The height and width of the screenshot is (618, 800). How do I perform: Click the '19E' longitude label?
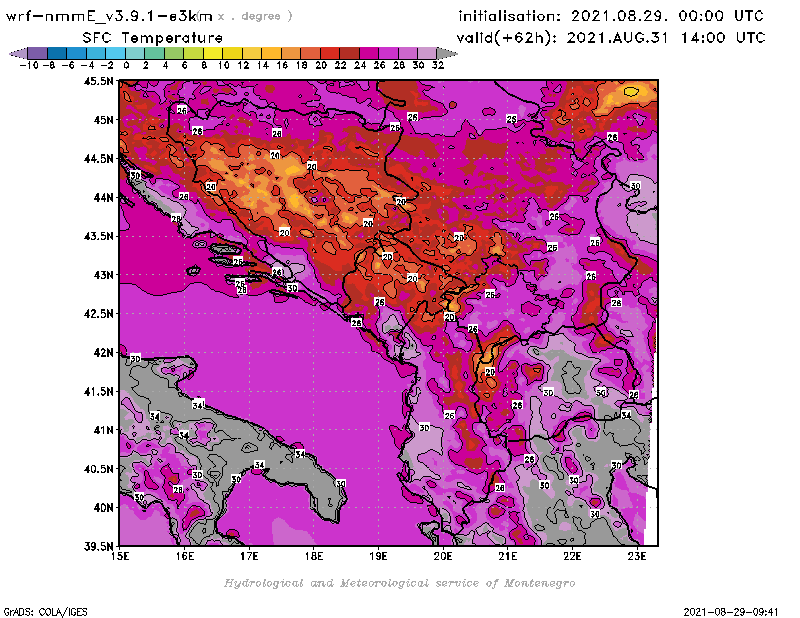tap(378, 556)
